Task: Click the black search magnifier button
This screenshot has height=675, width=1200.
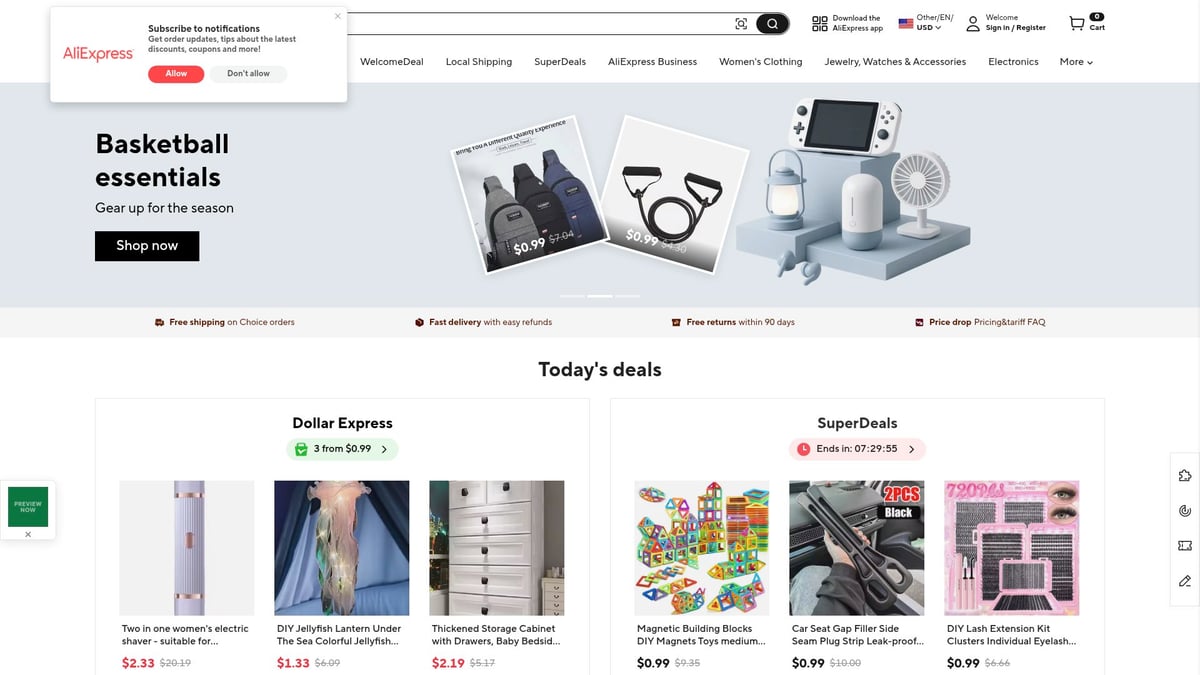Action: [772, 24]
